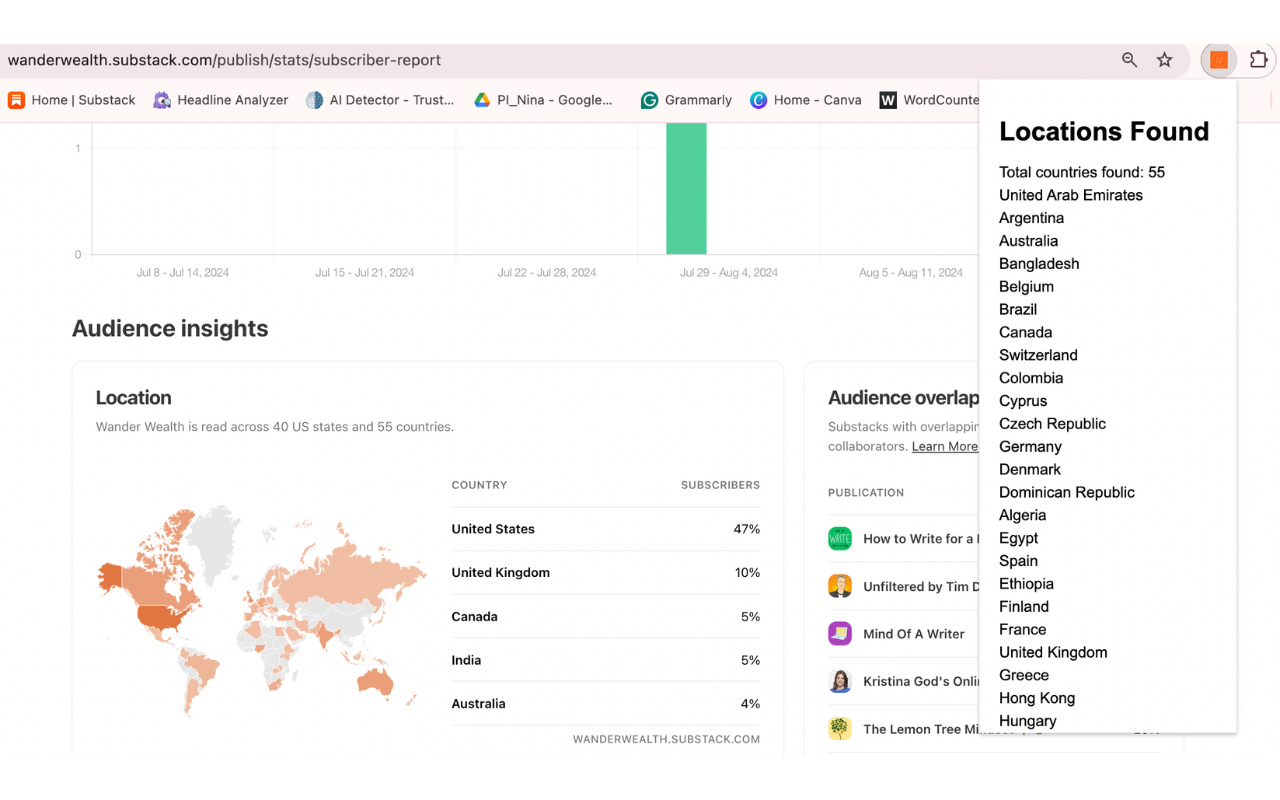
Task: Click France in the Locations Found list
Action: (1022, 630)
